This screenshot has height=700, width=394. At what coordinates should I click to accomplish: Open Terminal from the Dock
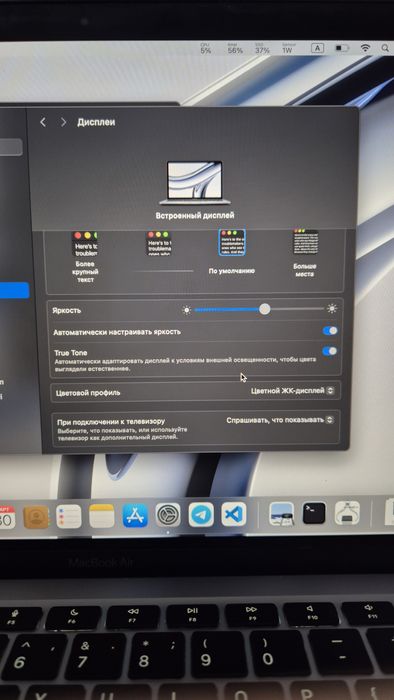pyautogui.click(x=314, y=513)
